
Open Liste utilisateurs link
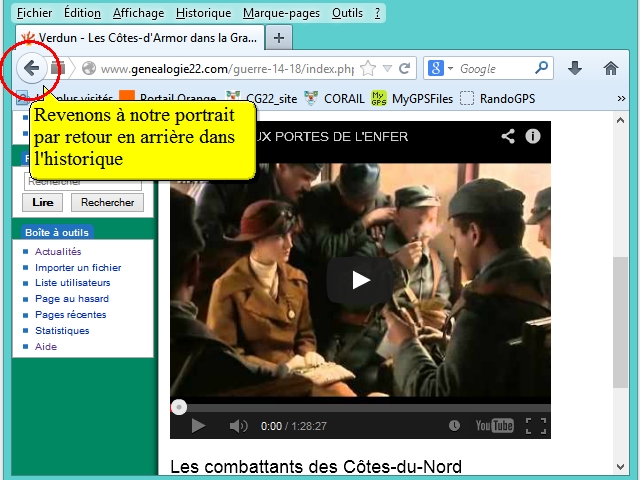pos(73,282)
